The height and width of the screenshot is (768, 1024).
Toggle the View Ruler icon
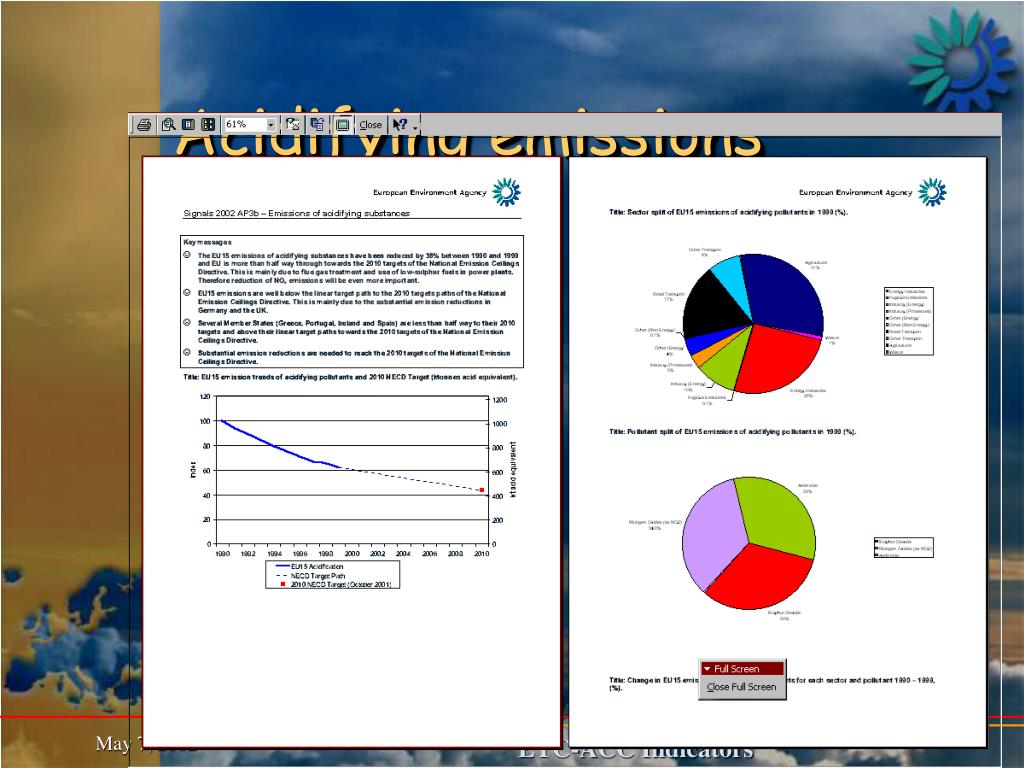[293, 124]
